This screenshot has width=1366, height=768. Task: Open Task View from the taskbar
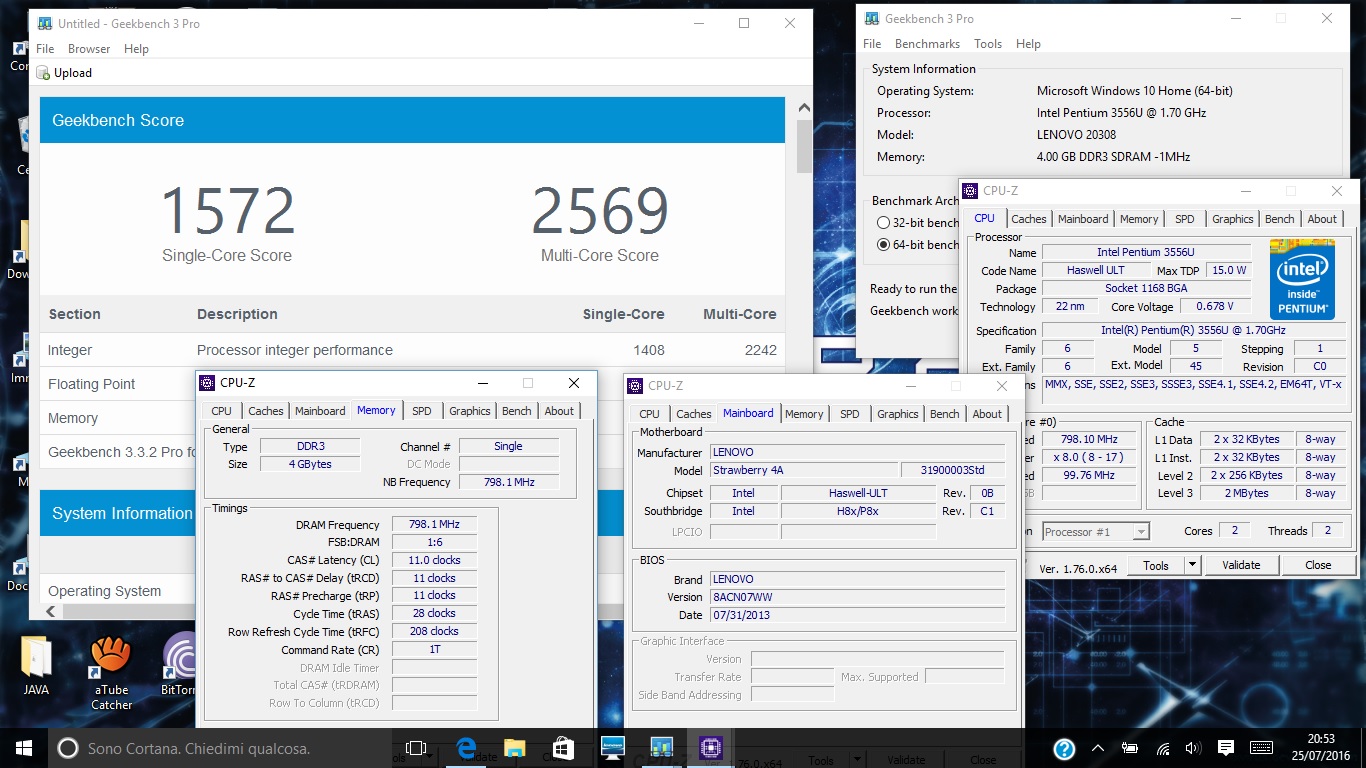[x=416, y=748]
